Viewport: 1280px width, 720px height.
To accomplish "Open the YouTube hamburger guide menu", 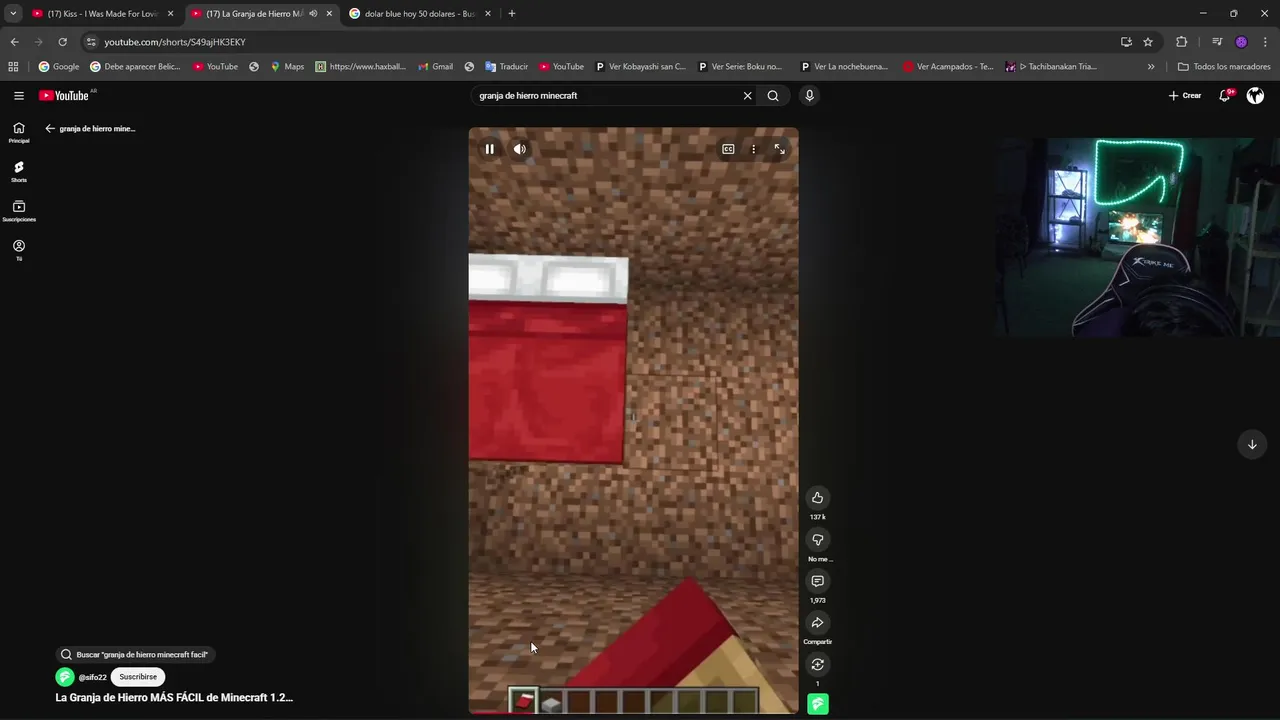I will (19, 96).
